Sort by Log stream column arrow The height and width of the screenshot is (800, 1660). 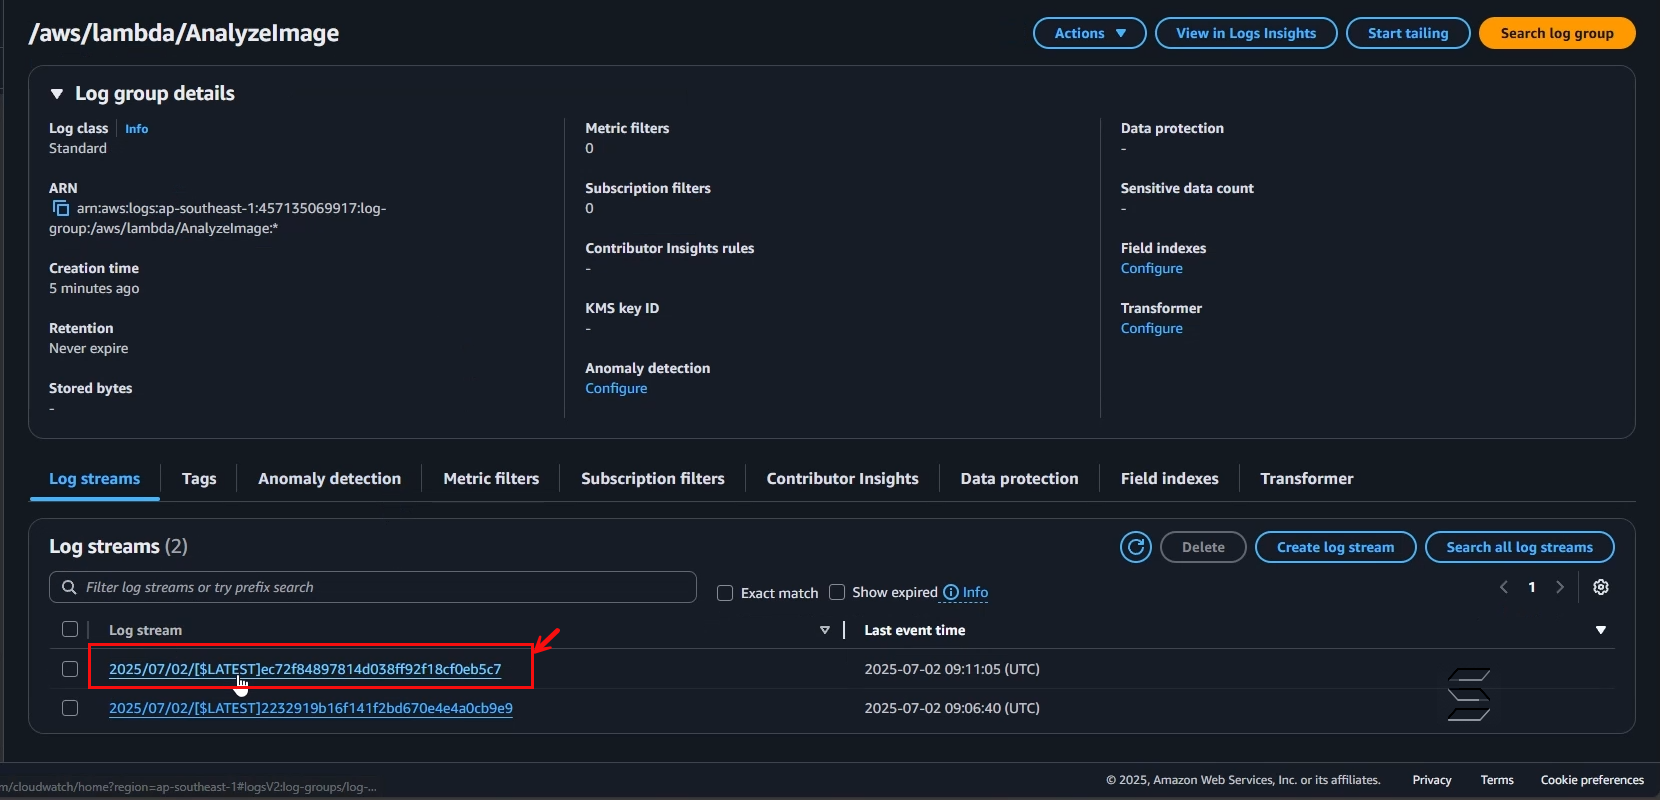(825, 630)
